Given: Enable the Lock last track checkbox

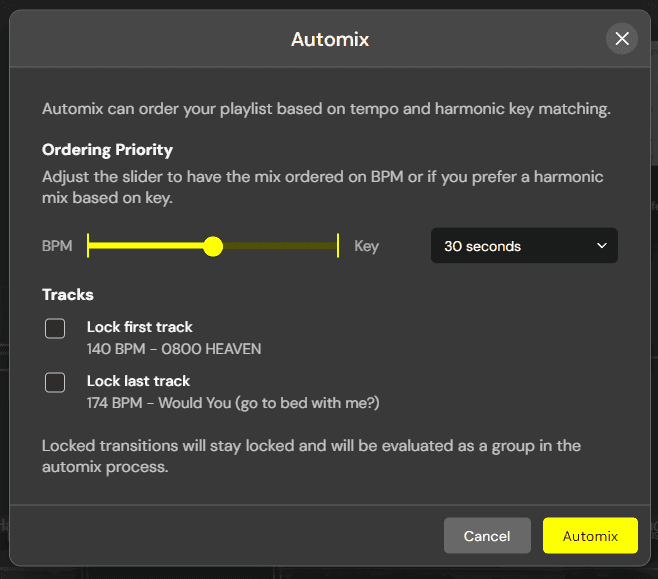Looking at the screenshot, I should (55, 382).
